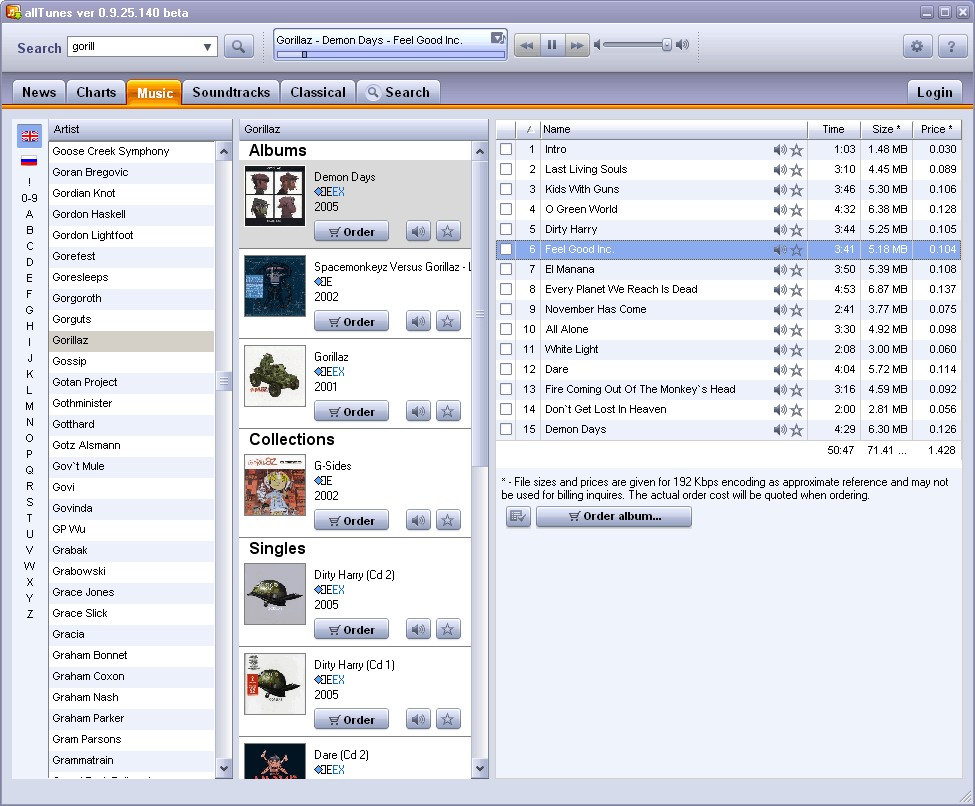Sort tracks by Size column
The height and width of the screenshot is (806, 975).
(x=886, y=129)
